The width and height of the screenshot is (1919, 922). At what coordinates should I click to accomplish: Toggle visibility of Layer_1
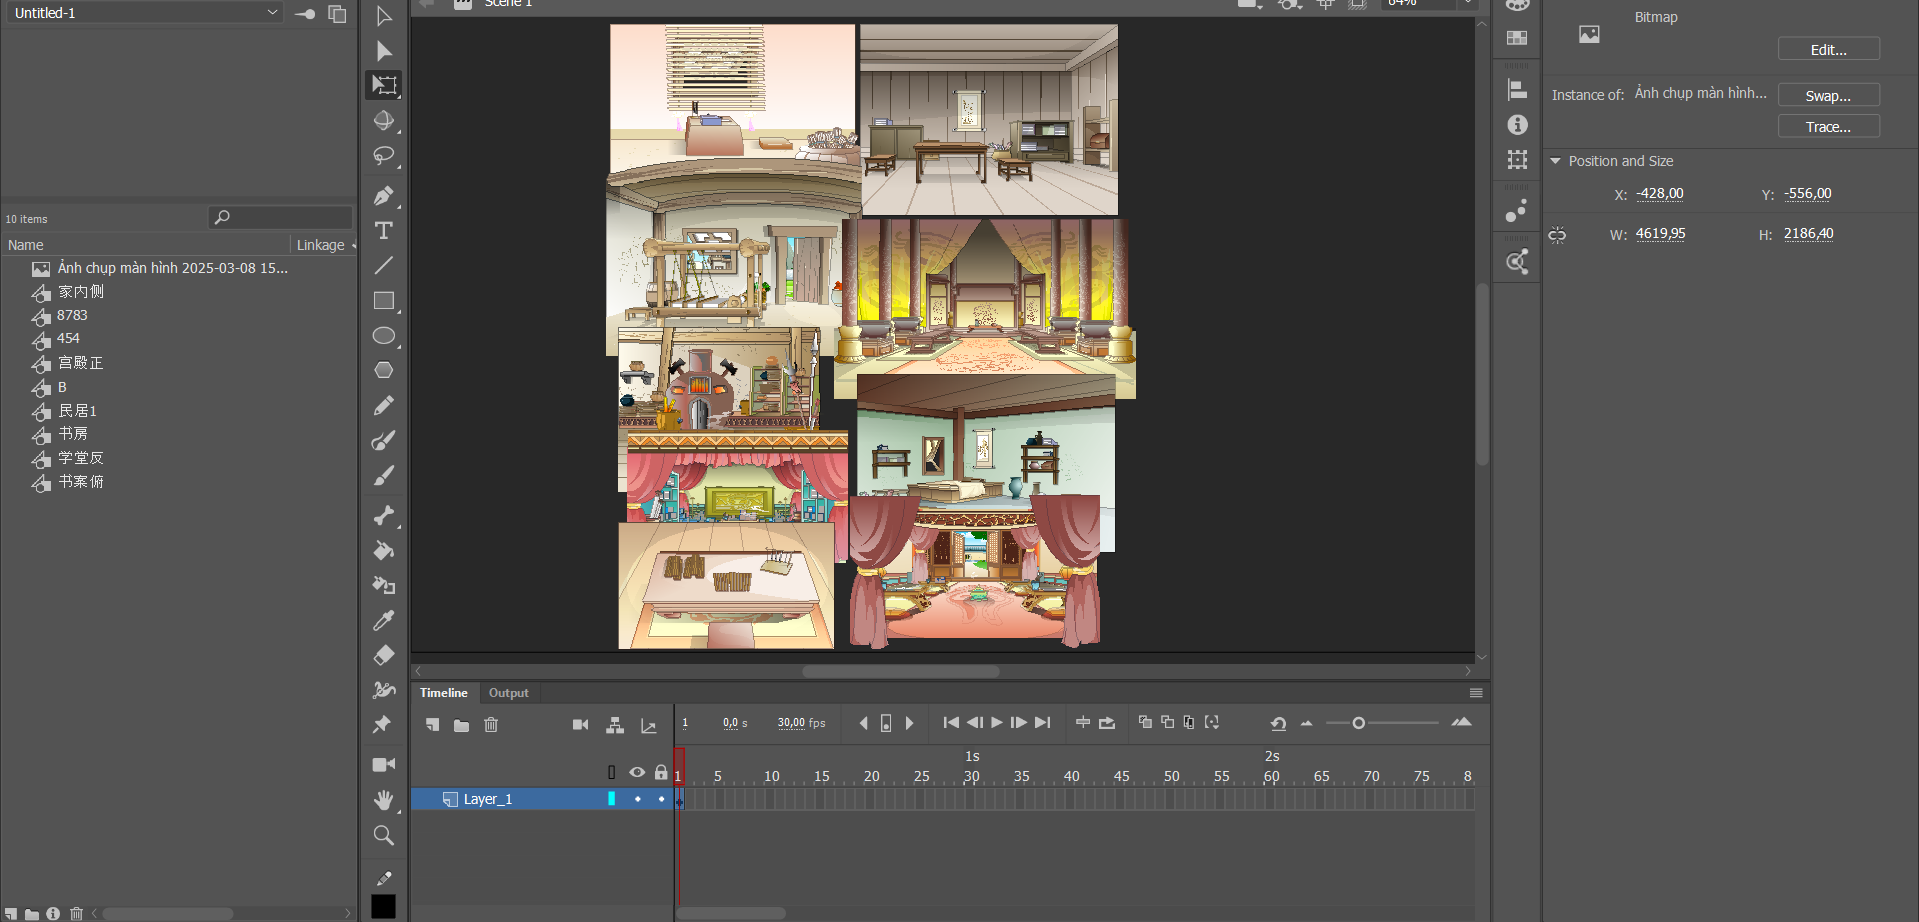[637, 799]
